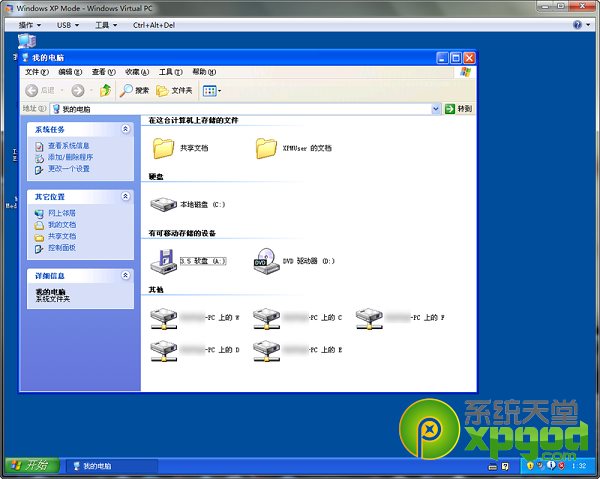Open the 搜索 (Search) toolbar button
The width and height of the screenshot is (600, 479).
134,90
